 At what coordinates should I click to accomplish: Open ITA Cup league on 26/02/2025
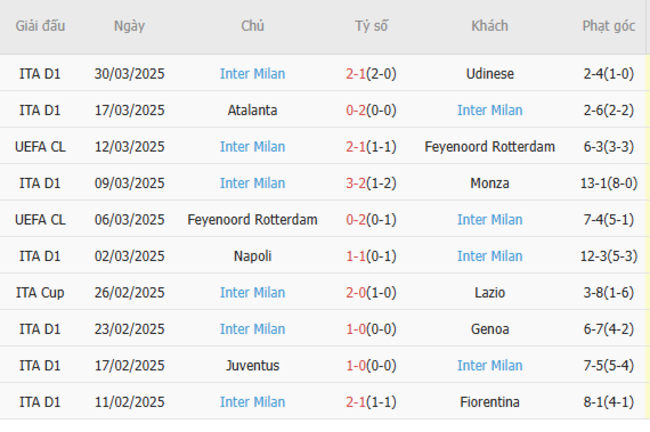pyautogui.click(x=40, y=293)
